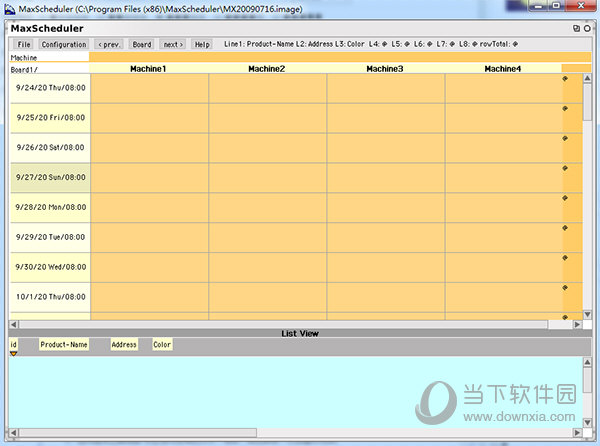Select the 9/28/20 Mon/08:00 row header
Screen dimensions: 600x446
click(x=50, y=207)
